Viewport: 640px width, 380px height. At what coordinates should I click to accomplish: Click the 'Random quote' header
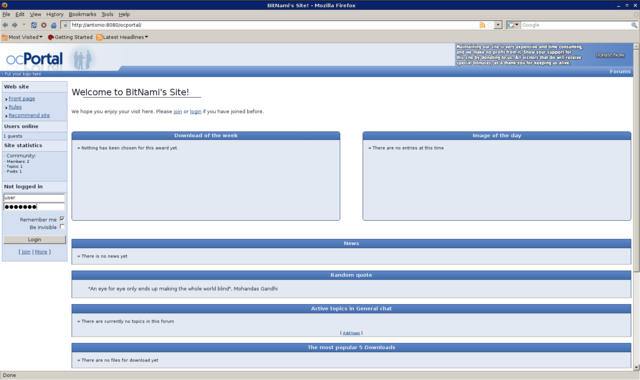tap(351, 275)
